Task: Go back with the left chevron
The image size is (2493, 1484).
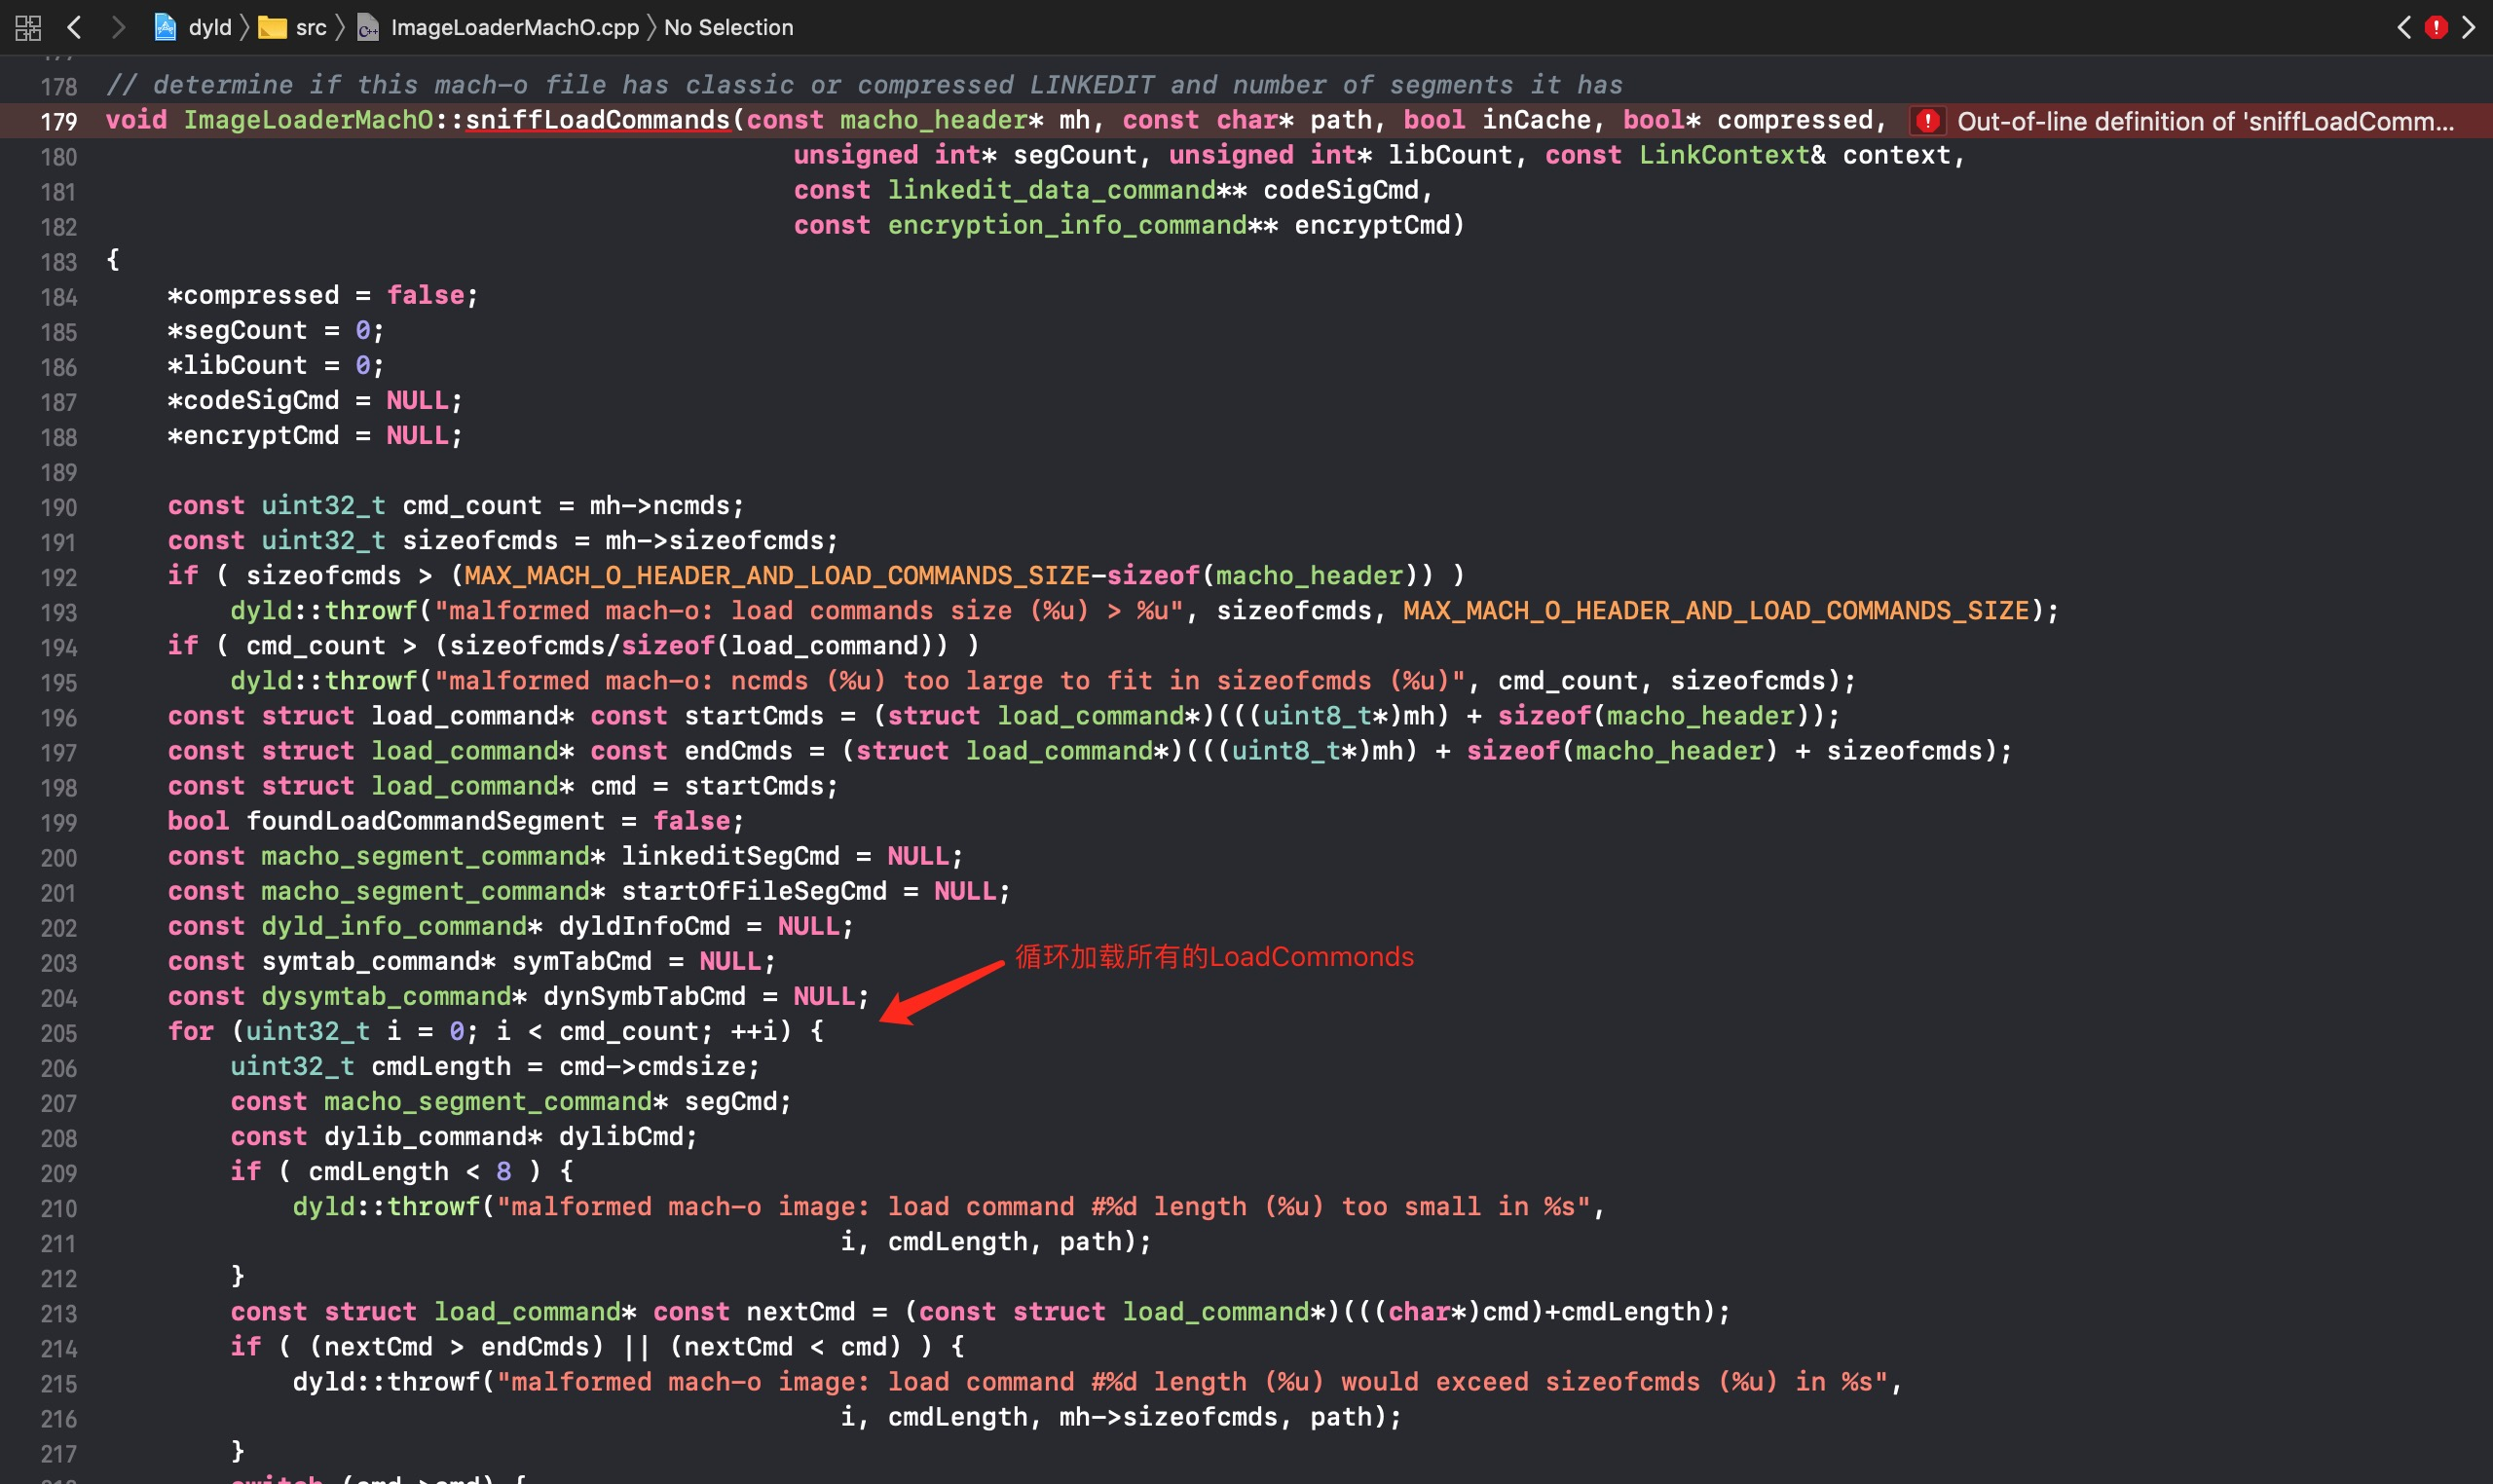Action: tap(75, 27)
